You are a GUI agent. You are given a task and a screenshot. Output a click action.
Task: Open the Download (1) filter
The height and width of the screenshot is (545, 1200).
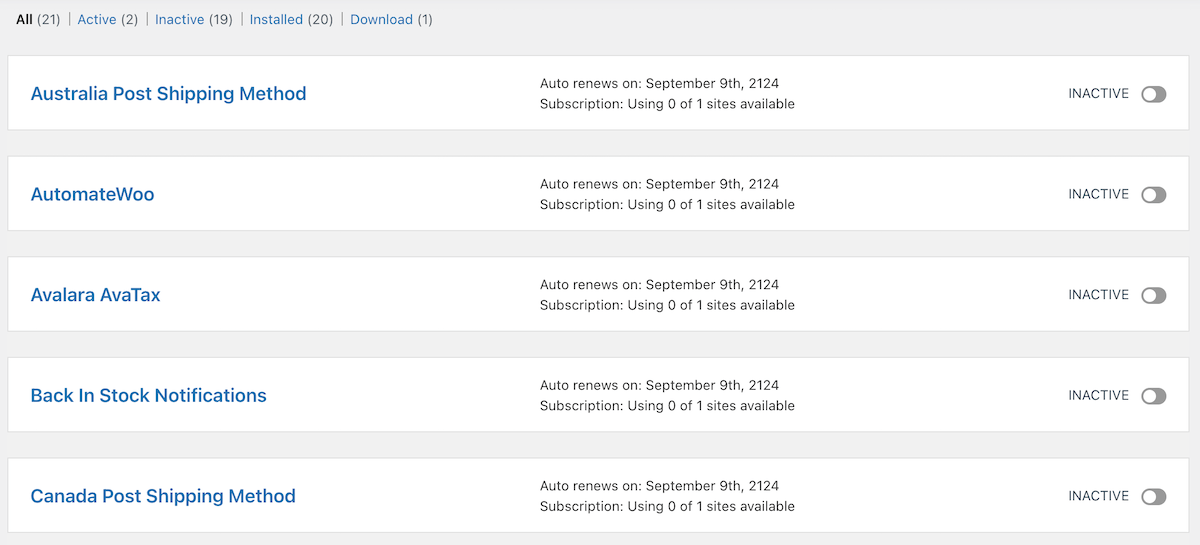391,19
